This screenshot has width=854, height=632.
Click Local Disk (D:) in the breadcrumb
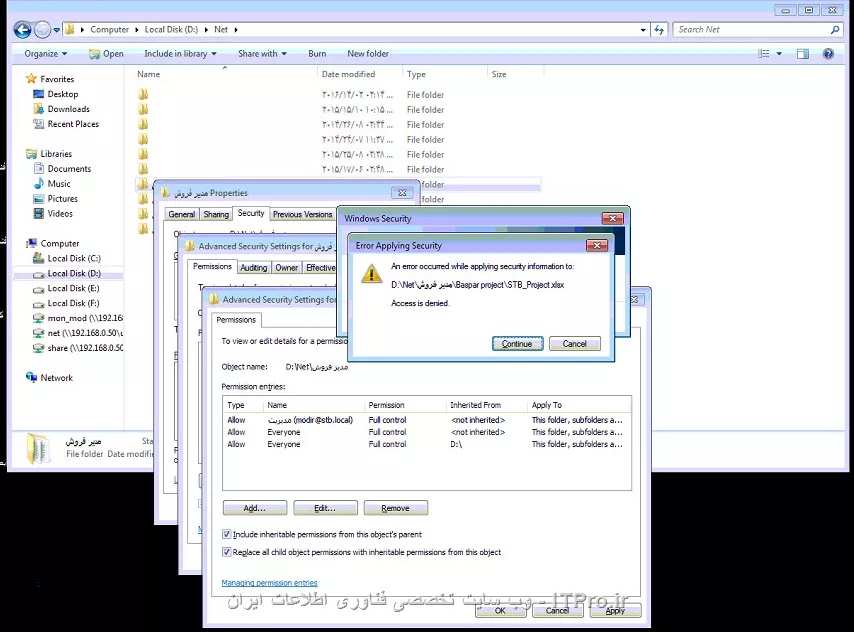point(171,29)
